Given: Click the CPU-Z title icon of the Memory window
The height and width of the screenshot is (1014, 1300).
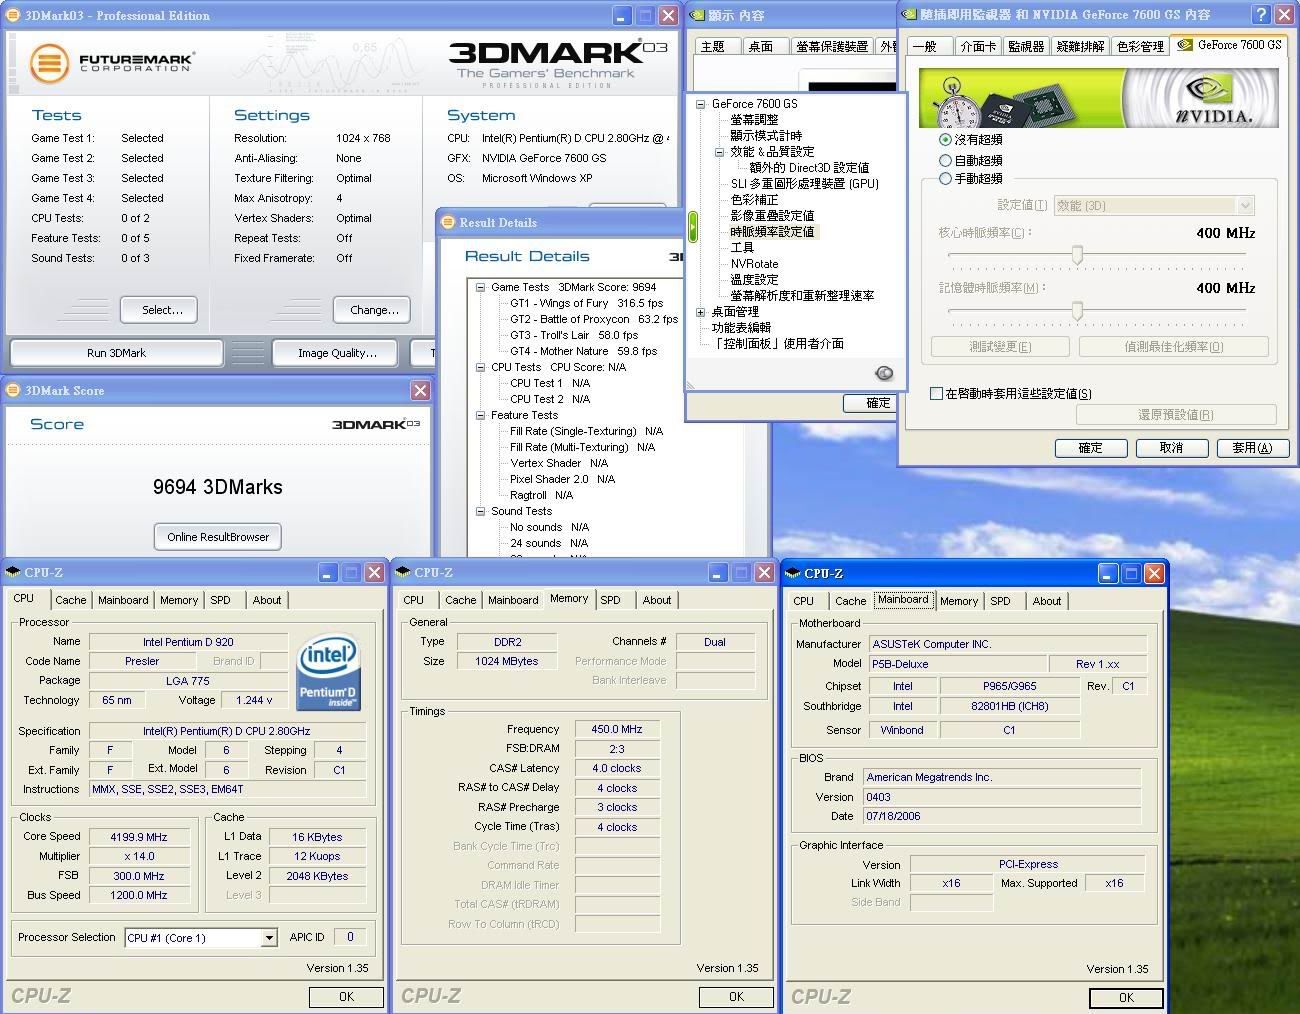Looking at the screenshot, I should pyautogui.click(x=403, y=572).
